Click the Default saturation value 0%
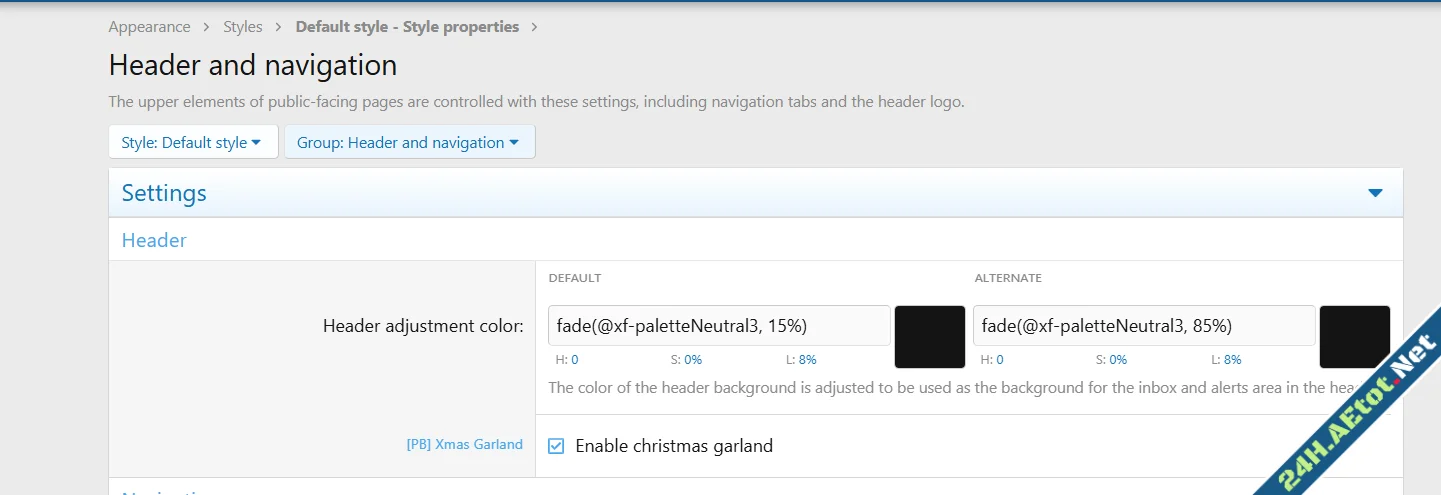Image resolution: width=1441 pixels, height=495 pixels. 693,360
